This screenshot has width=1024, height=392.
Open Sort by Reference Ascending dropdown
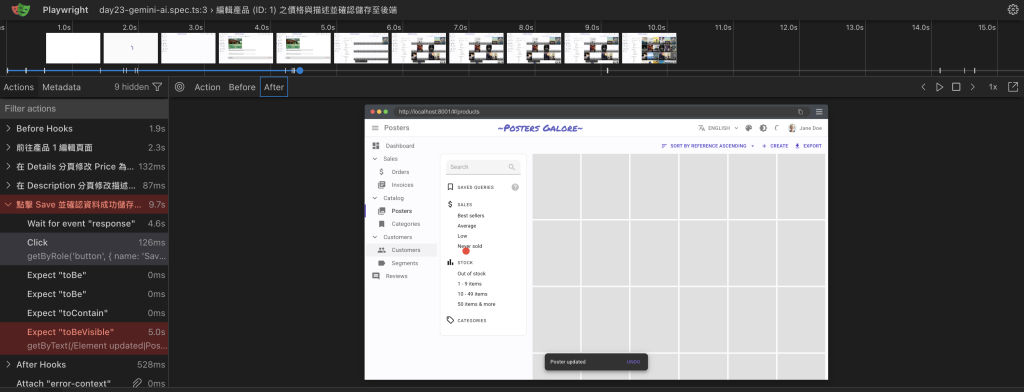tap(708, 146)
